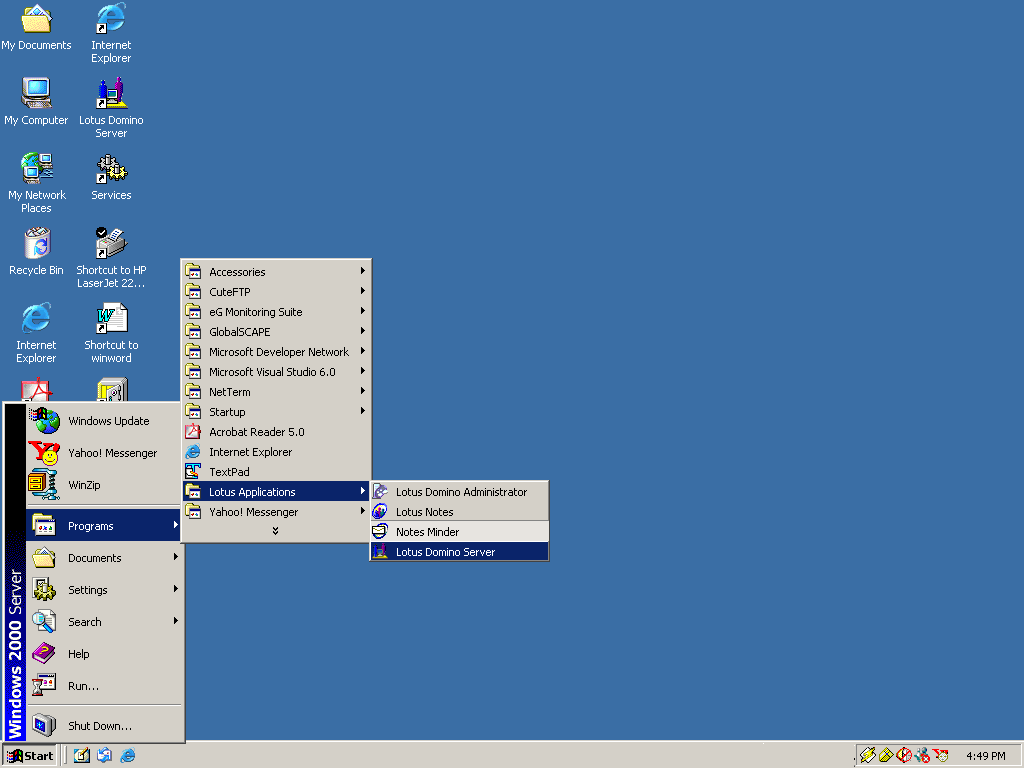
Task: Click the yellow diamond tray icon
Action: tap(886, 756)
